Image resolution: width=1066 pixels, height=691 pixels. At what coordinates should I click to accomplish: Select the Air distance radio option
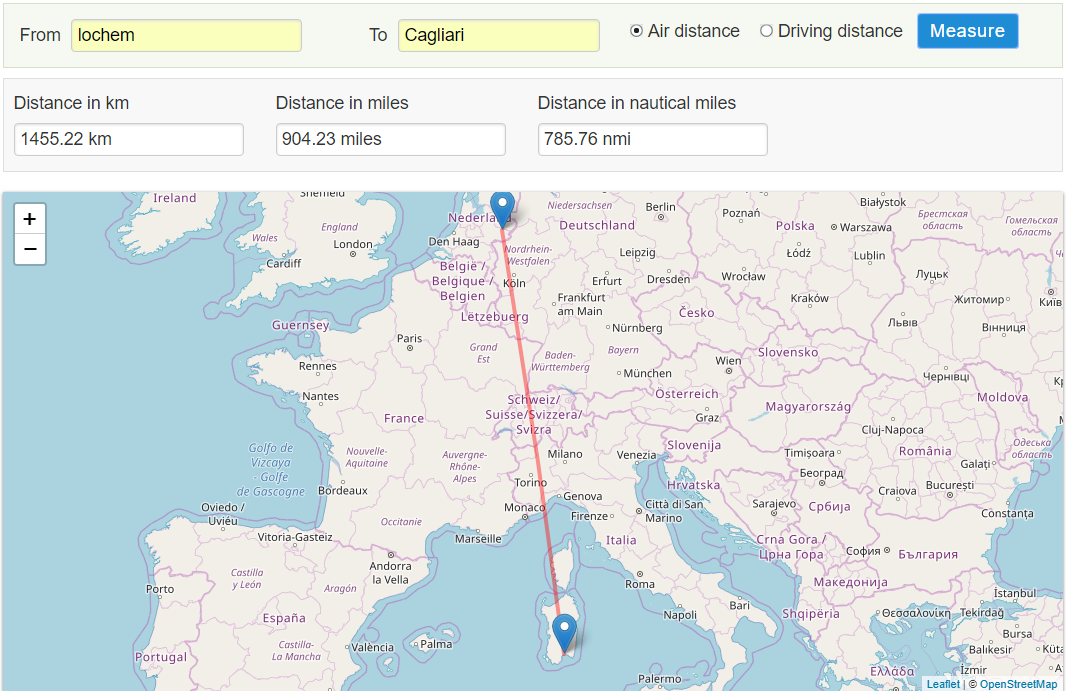point(637,31)
